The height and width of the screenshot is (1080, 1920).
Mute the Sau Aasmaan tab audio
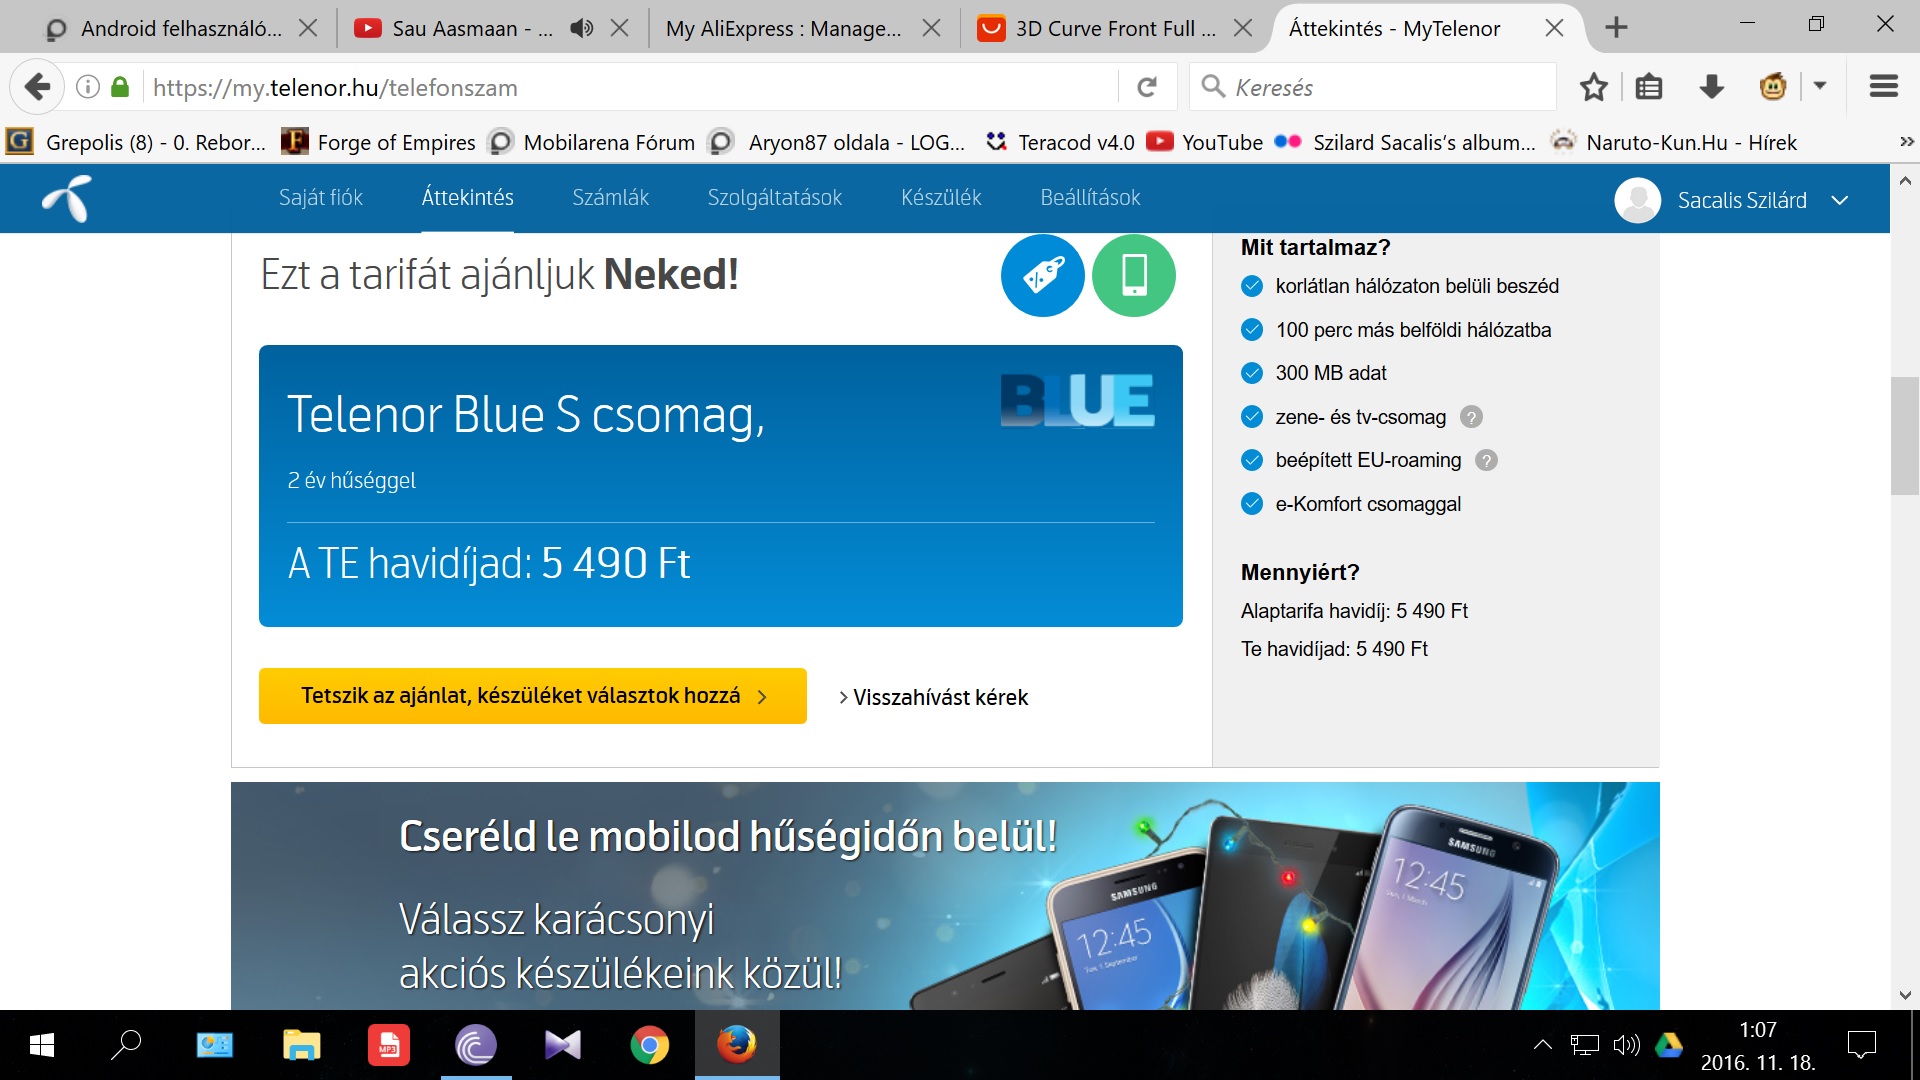click(x=581, y=28)
